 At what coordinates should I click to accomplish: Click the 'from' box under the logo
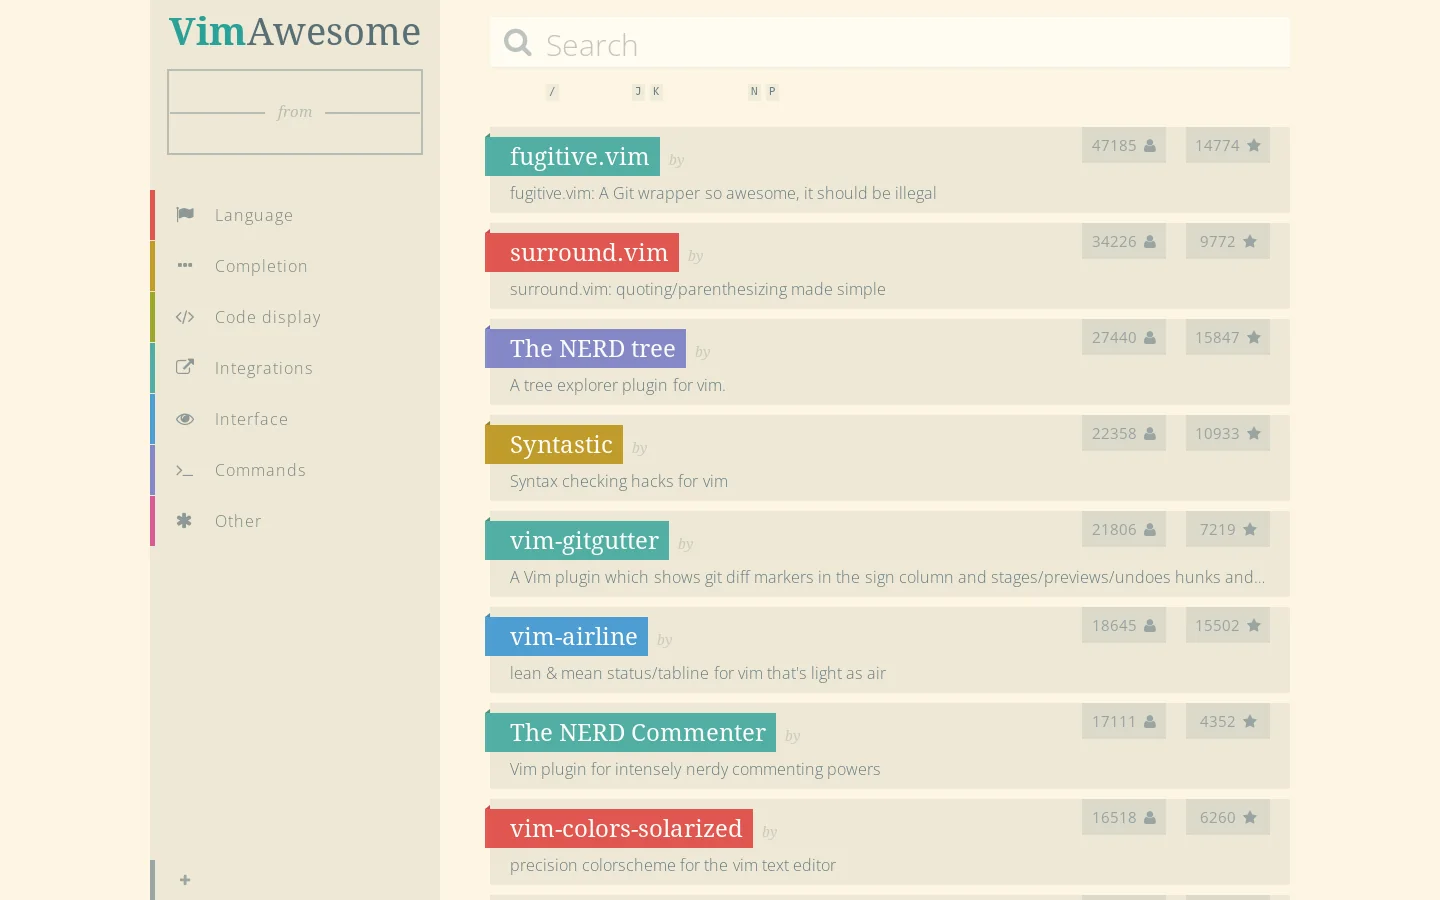tap(295, 112)
